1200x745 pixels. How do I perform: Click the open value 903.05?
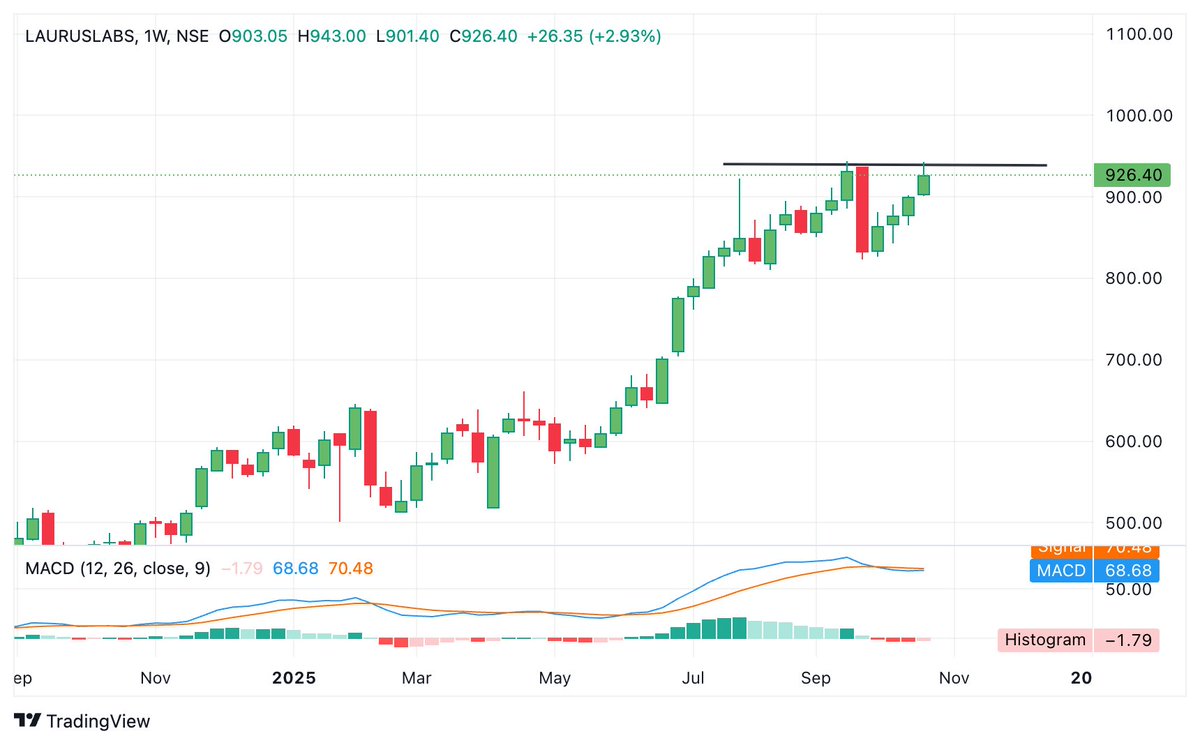click(x=259, y=36)
